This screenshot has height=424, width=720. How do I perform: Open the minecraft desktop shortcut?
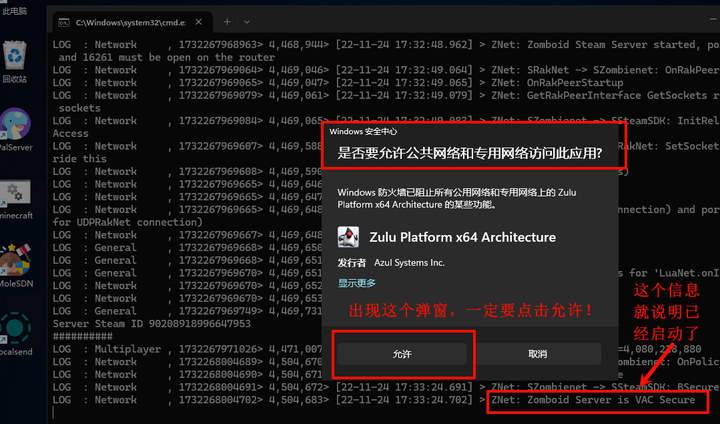(16, 199)
